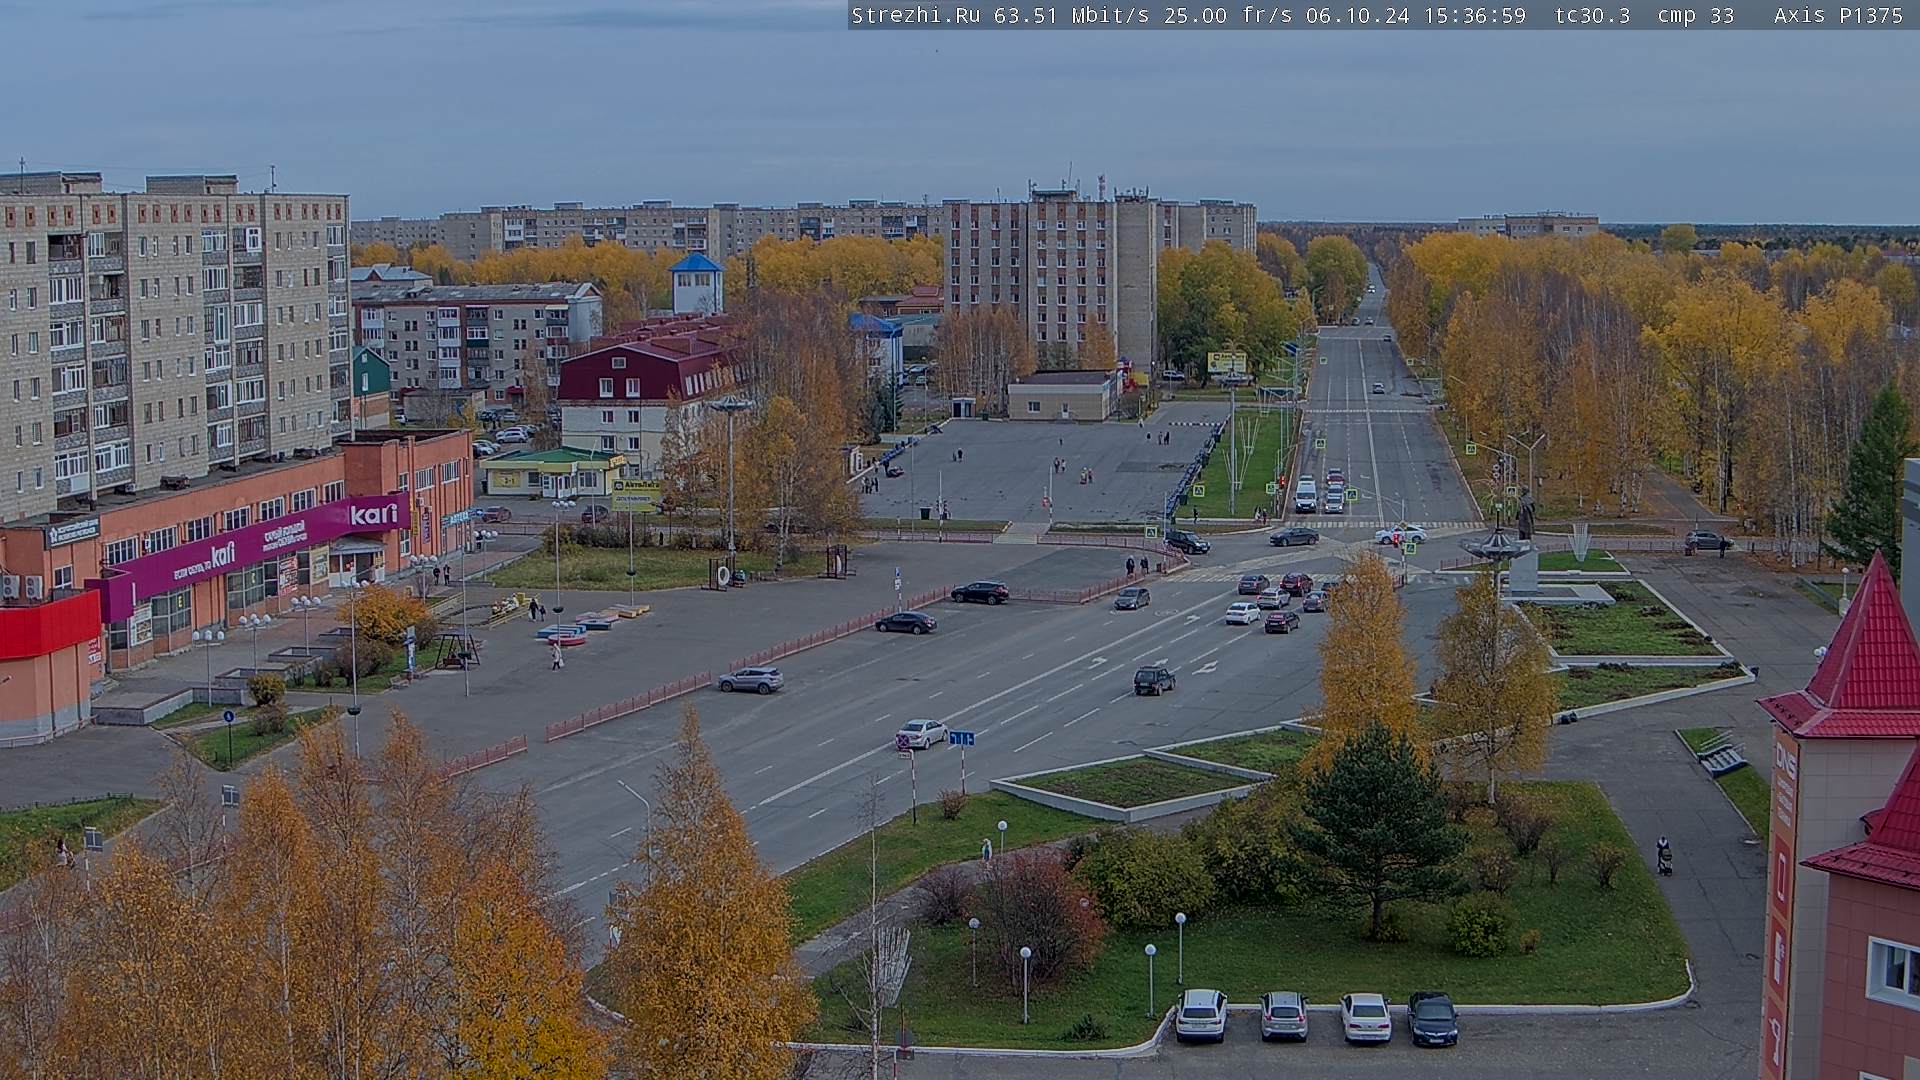This screenshot has height=1080, width=1920.
Task: Select the 63.51 Mbit/s bitrate readout
Action: (x=1070, y=15)
